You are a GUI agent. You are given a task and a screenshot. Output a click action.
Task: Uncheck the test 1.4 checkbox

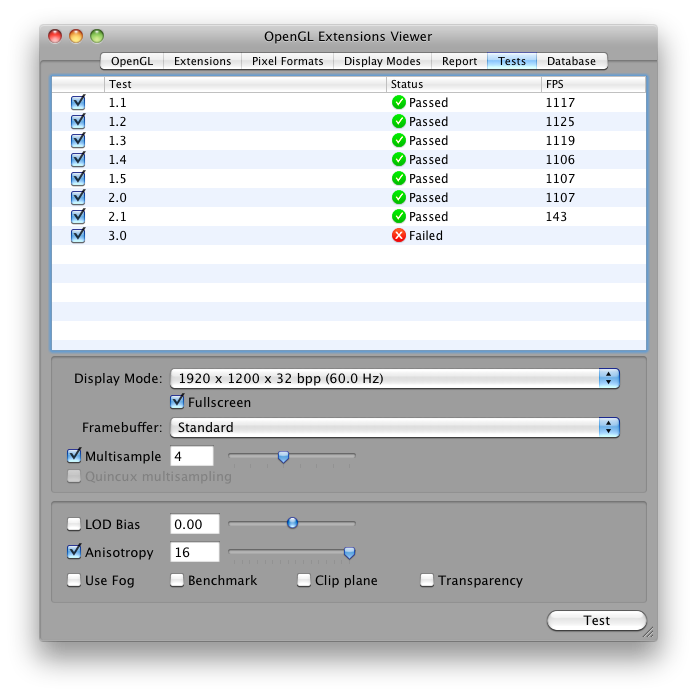[x=78, y=159]
